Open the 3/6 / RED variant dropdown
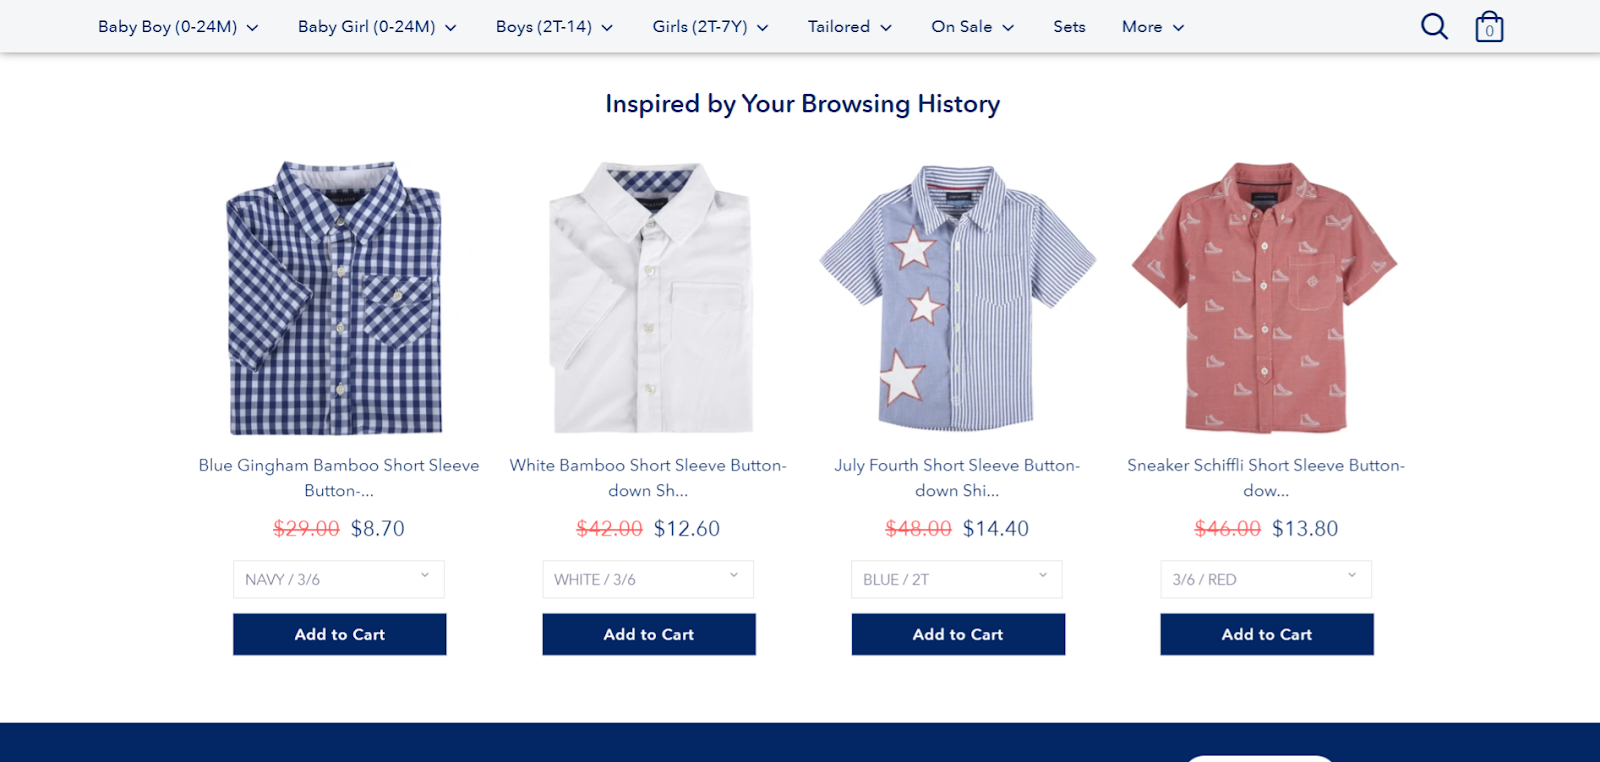Viewport: 1600px width, 762px height. click(1265, 580)
